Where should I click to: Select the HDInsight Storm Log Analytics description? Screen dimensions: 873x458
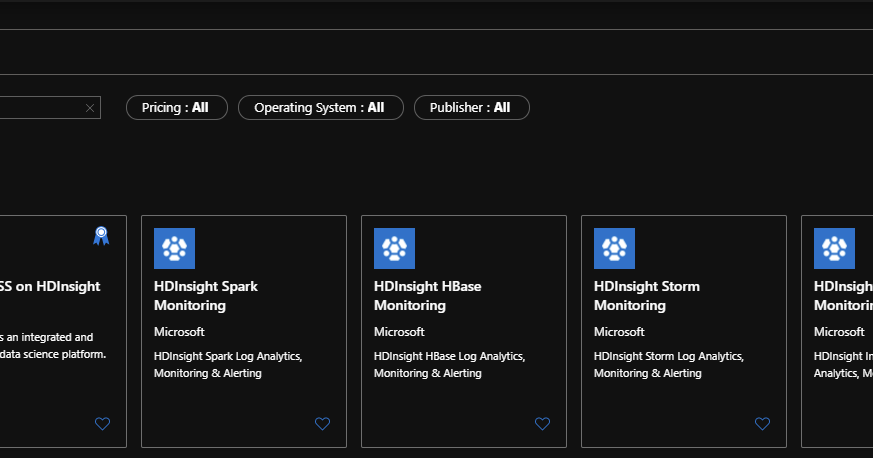[x=669, y=364]
